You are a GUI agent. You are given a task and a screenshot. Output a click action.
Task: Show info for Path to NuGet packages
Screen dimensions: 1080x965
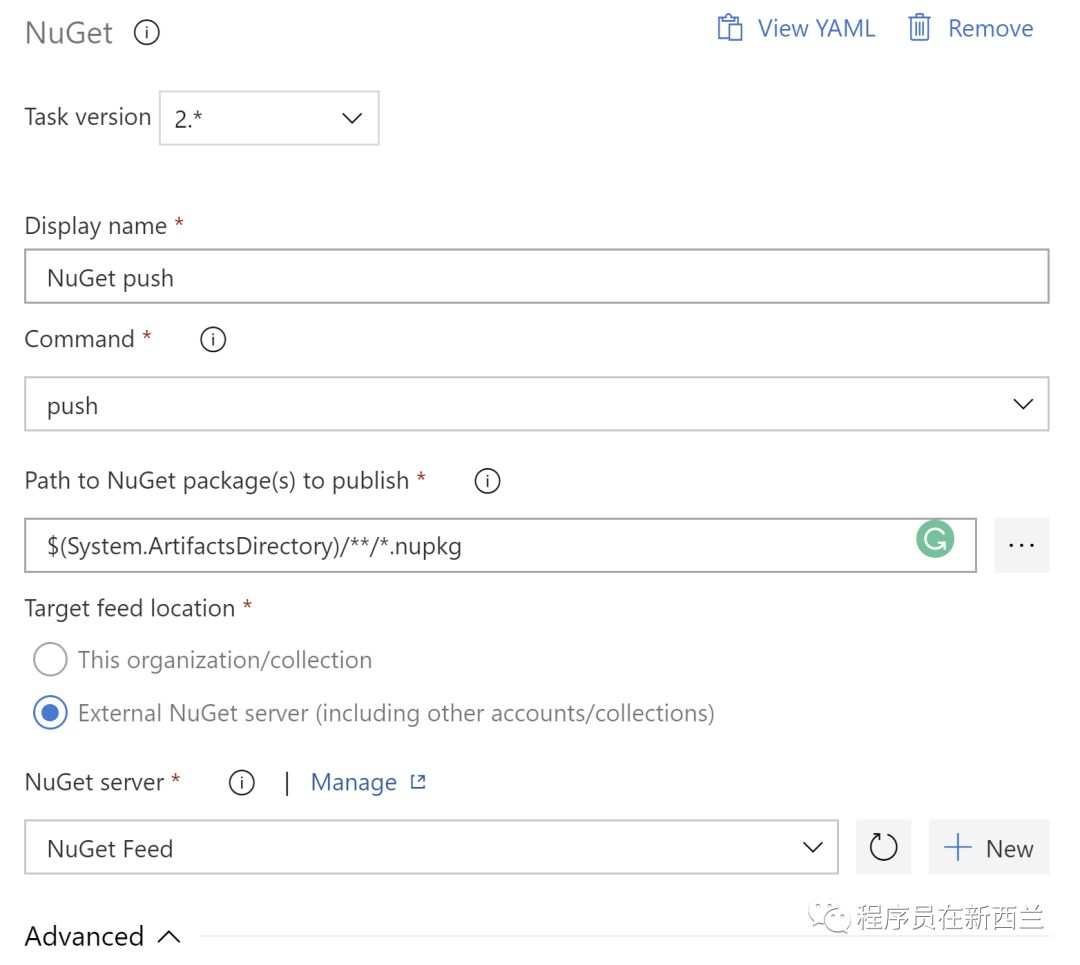[x=487, y=481]
